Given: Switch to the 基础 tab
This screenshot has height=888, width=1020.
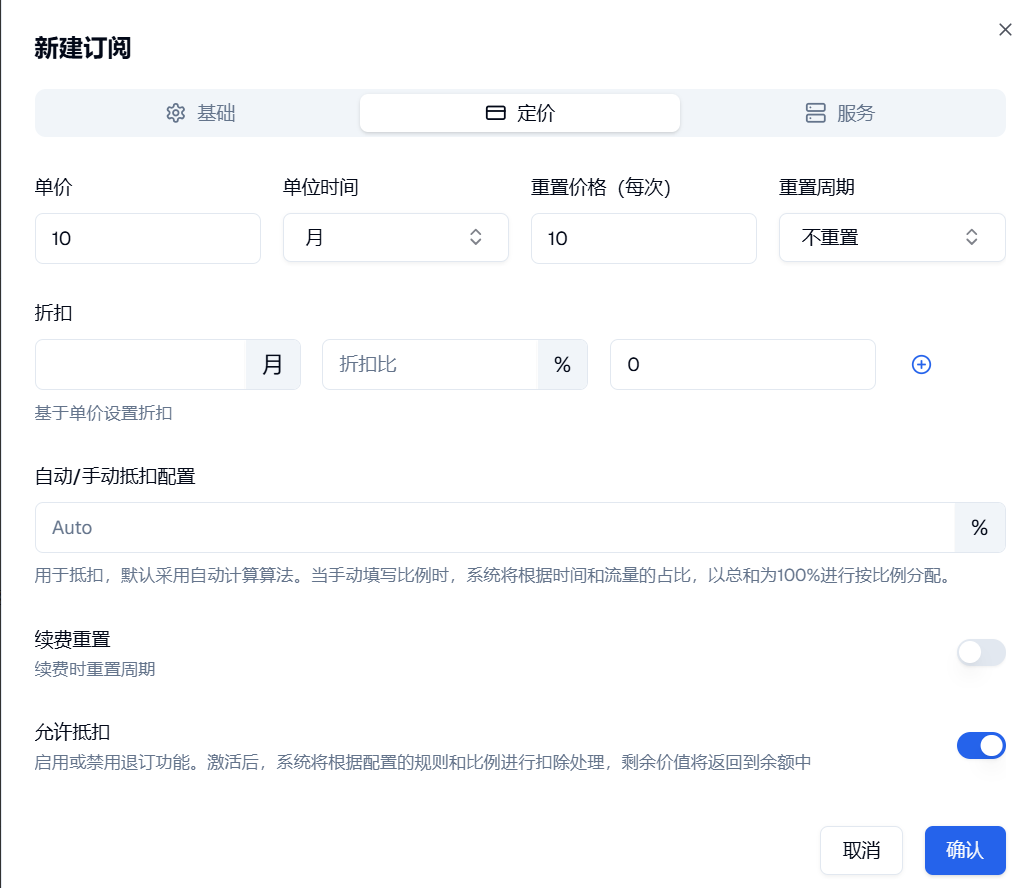Looking at the screenshot, I should point(200,113).
